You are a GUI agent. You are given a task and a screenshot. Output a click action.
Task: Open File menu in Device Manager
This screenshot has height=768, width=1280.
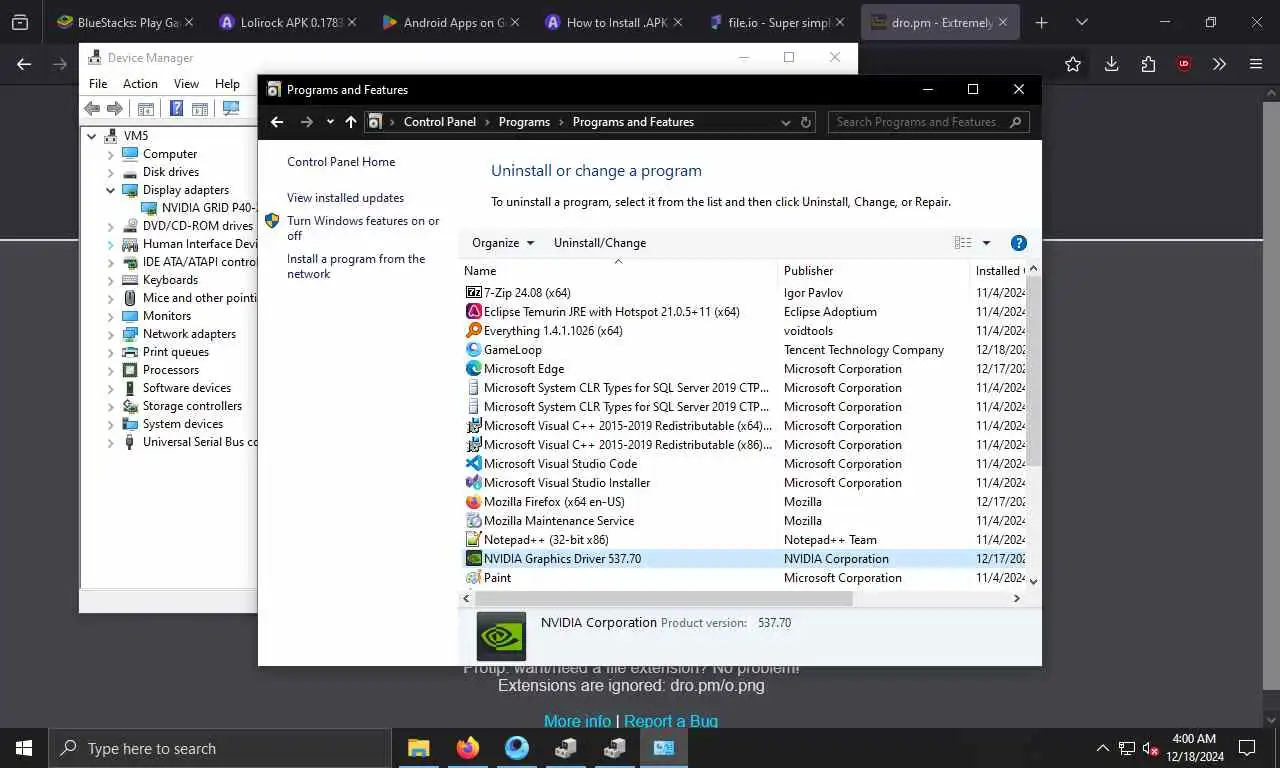coord(98,84)
